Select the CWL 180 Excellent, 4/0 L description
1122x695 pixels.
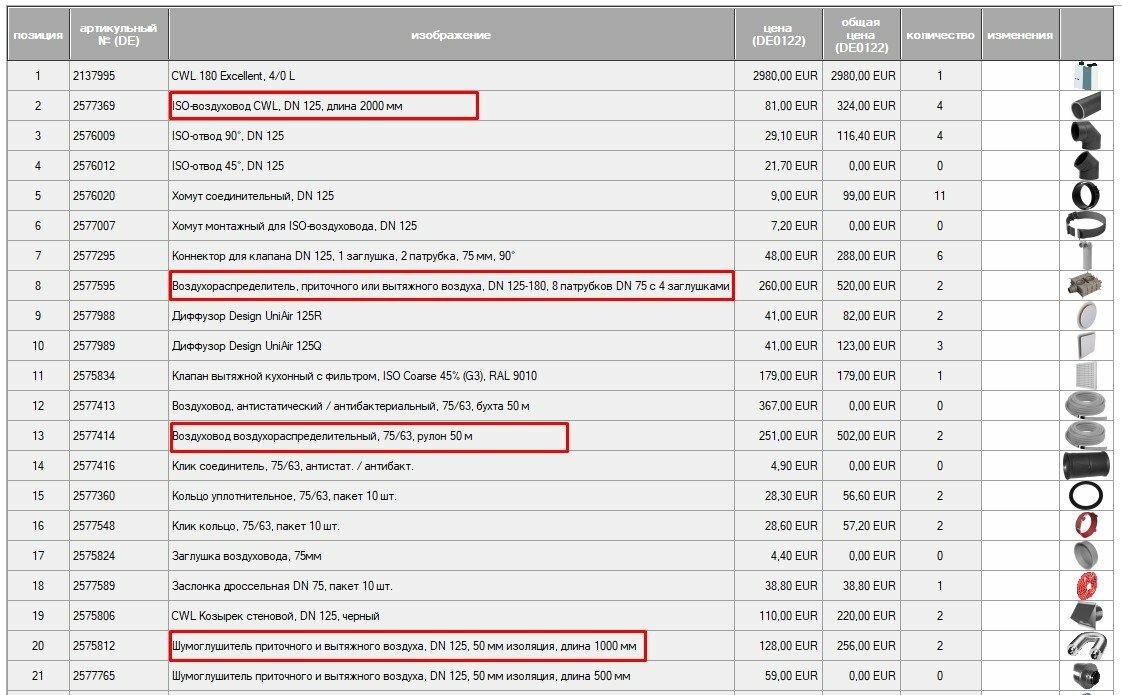point(233,76)
